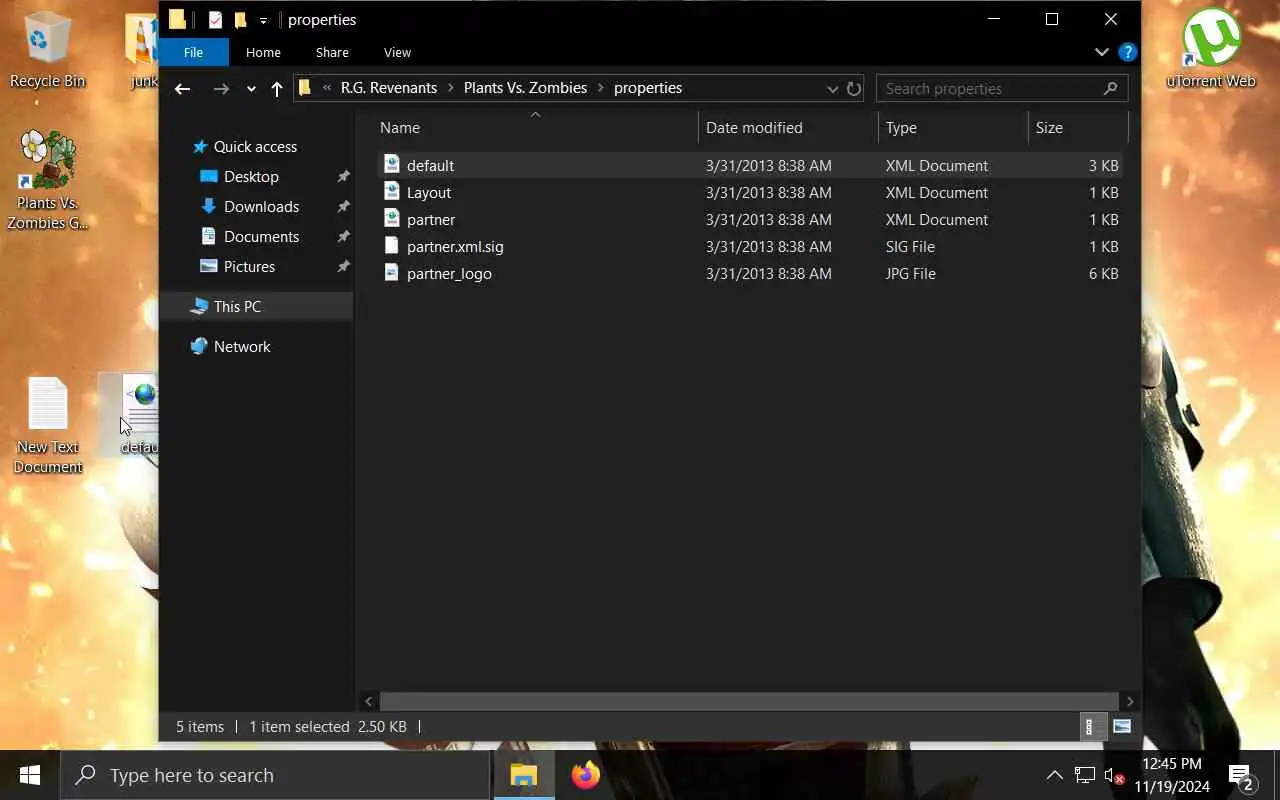
Task: Click the Search properties field
Action: point(1002,88)
